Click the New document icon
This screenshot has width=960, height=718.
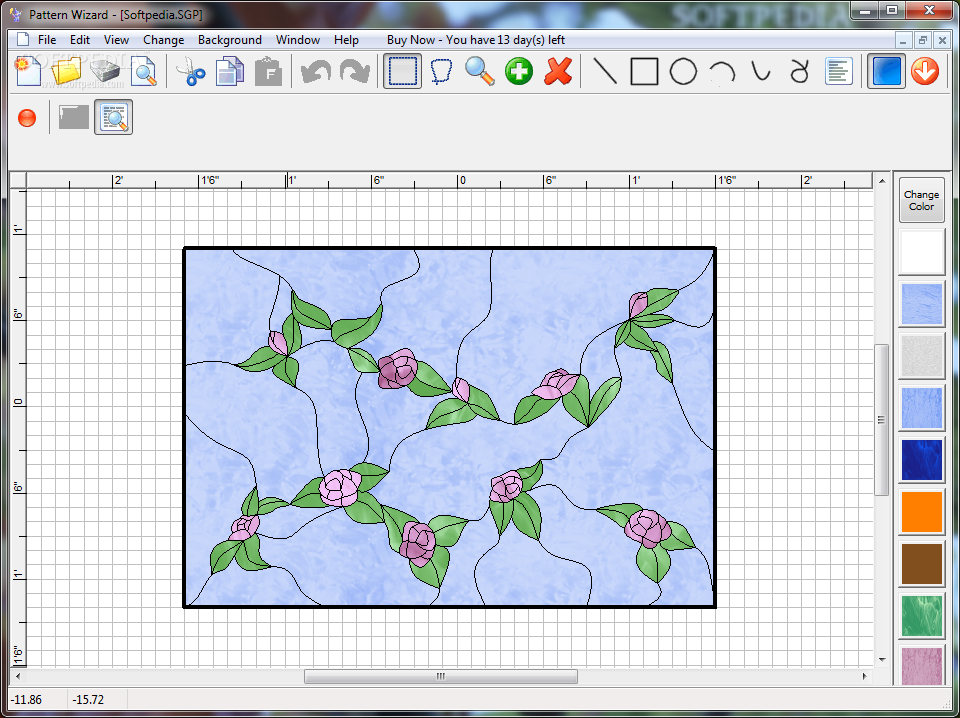[x=28, y=71]
